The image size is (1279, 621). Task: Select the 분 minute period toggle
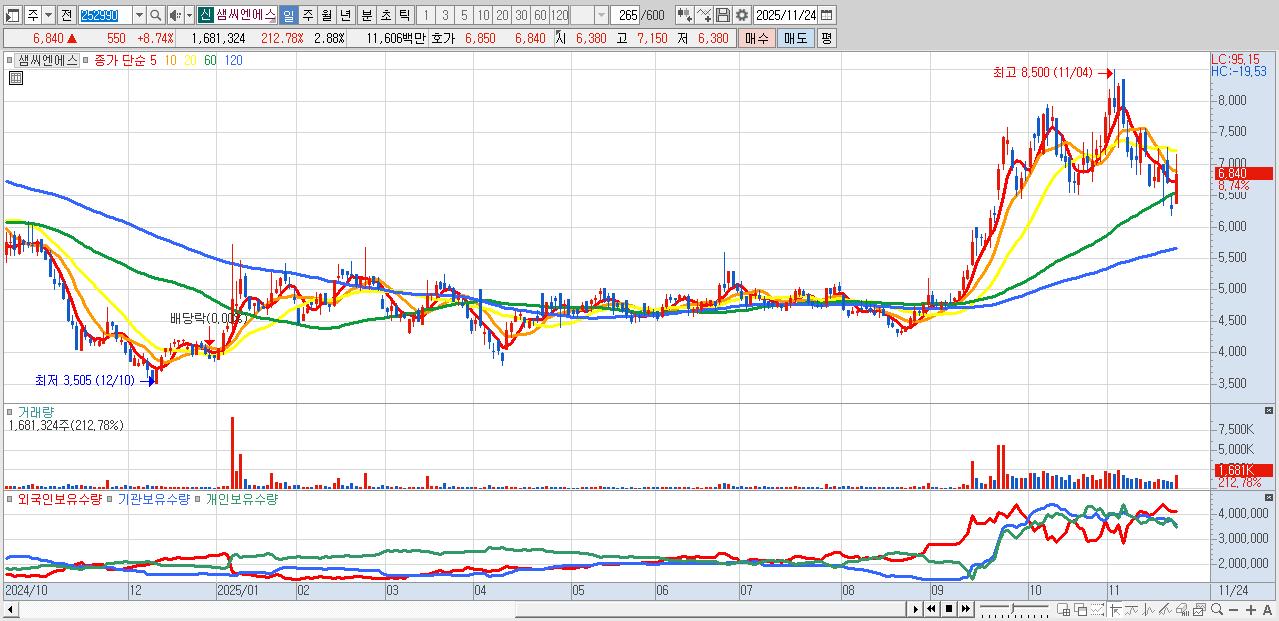366,15
